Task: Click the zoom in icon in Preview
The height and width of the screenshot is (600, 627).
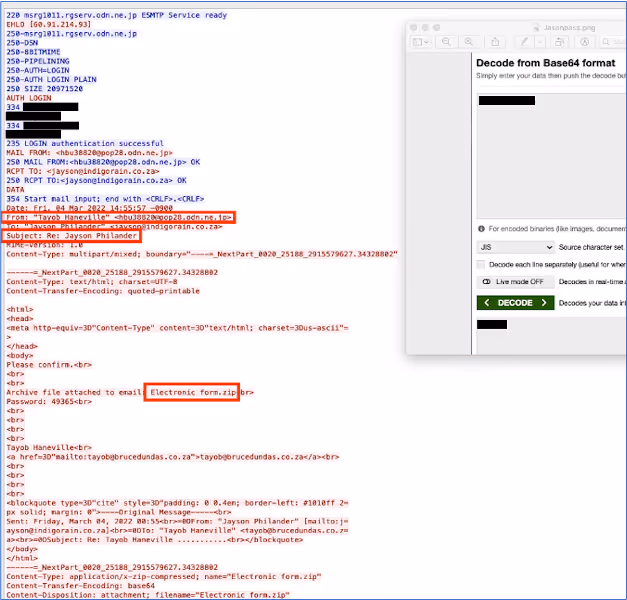Action: [x=469, y=42]
